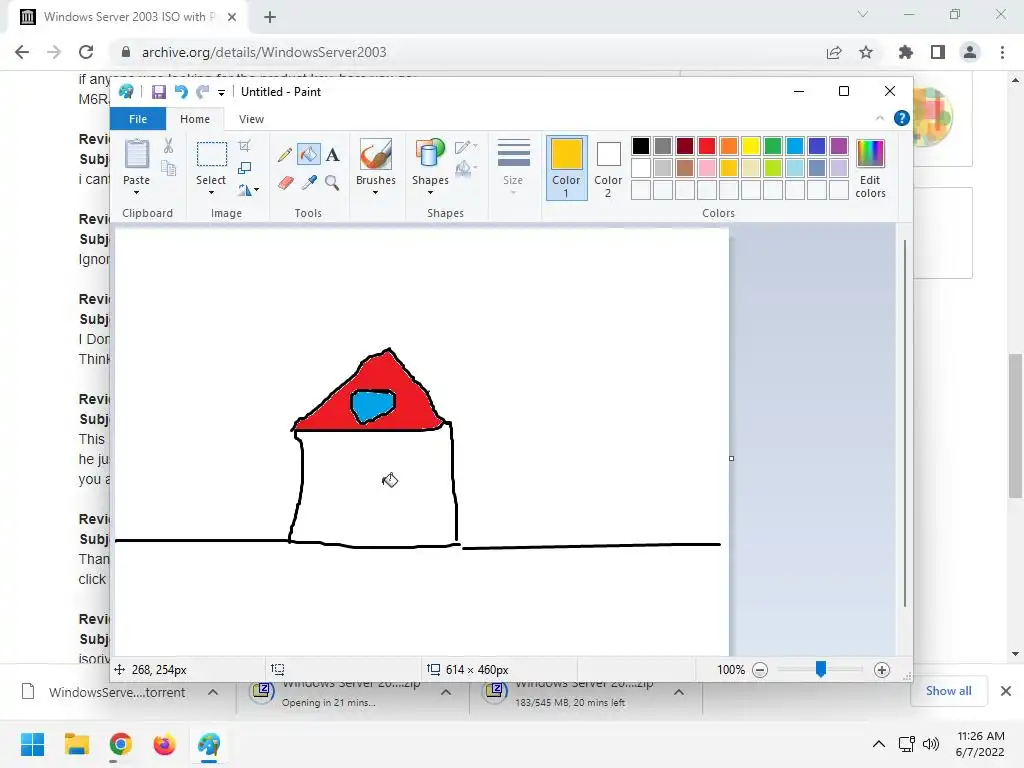
Task: Open options for WindowsServe...torrent download
Action: (213, 692)
